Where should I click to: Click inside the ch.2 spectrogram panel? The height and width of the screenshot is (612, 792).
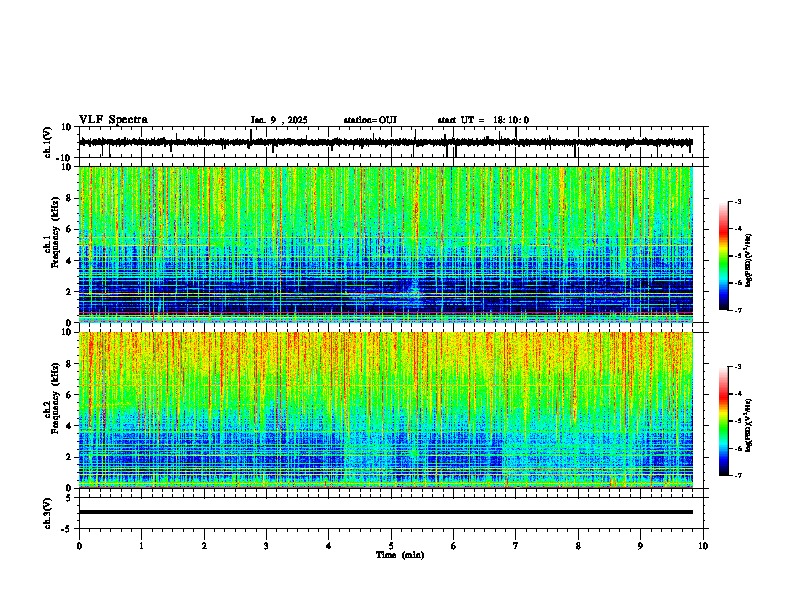385,410
